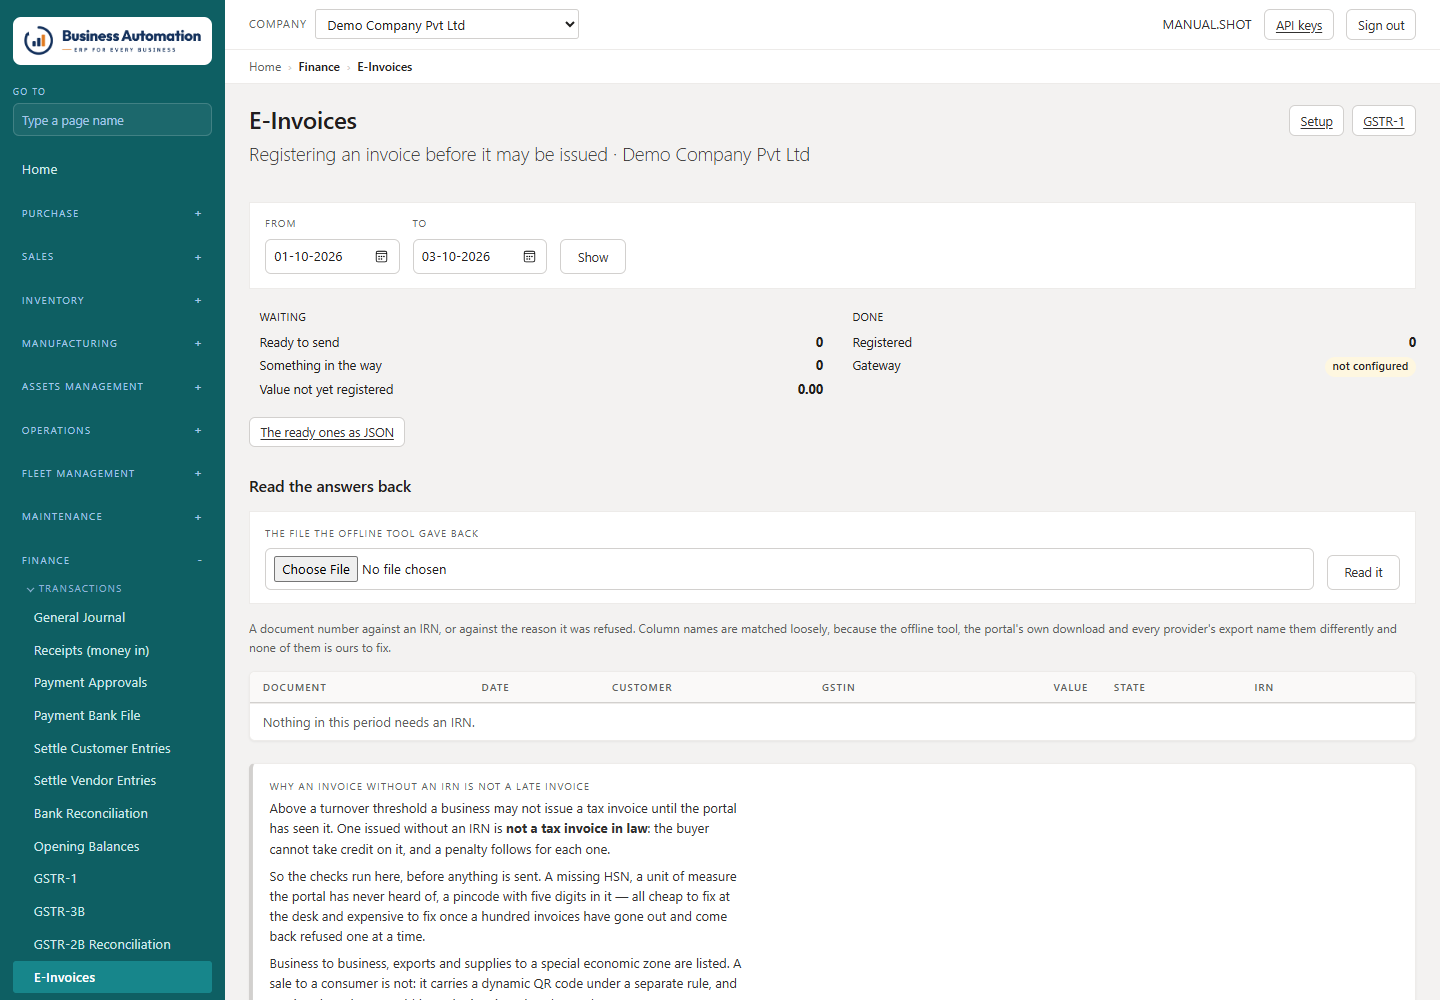Expand the Sales sidebar section
Image resolution: width=1440 pixels, height=1000 pixels.
pos(112,257)
